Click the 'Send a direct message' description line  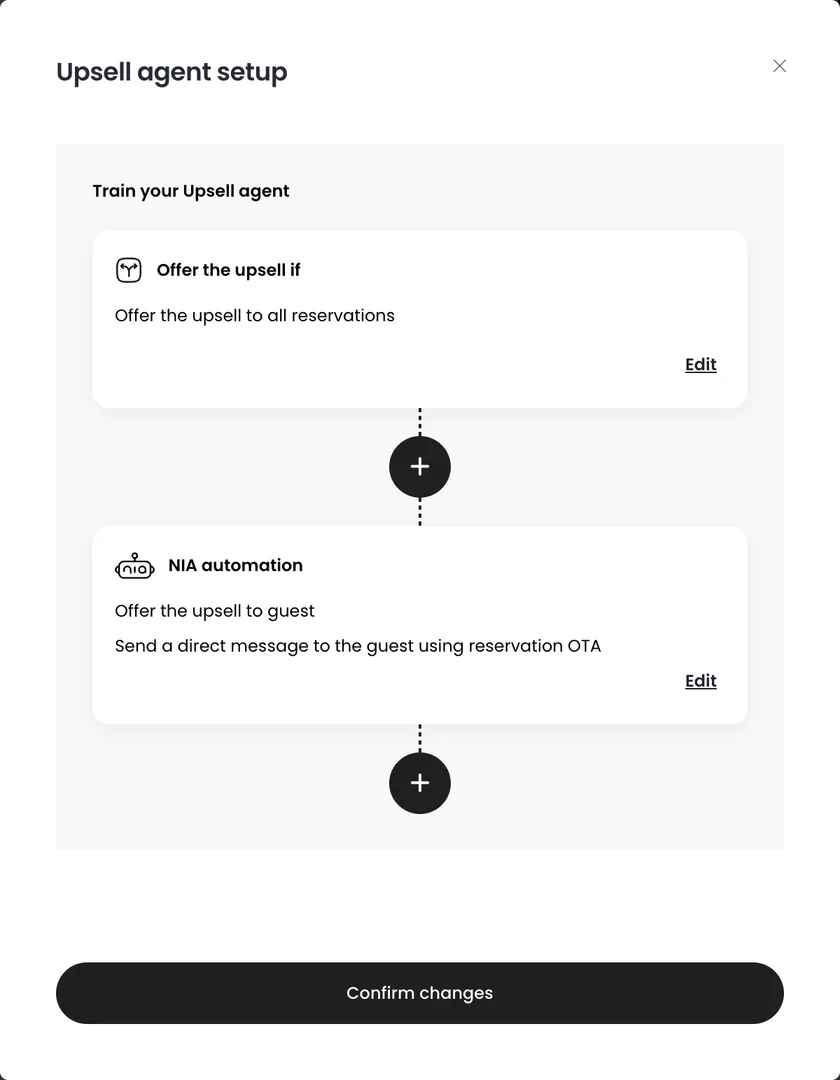click(357, 646)
